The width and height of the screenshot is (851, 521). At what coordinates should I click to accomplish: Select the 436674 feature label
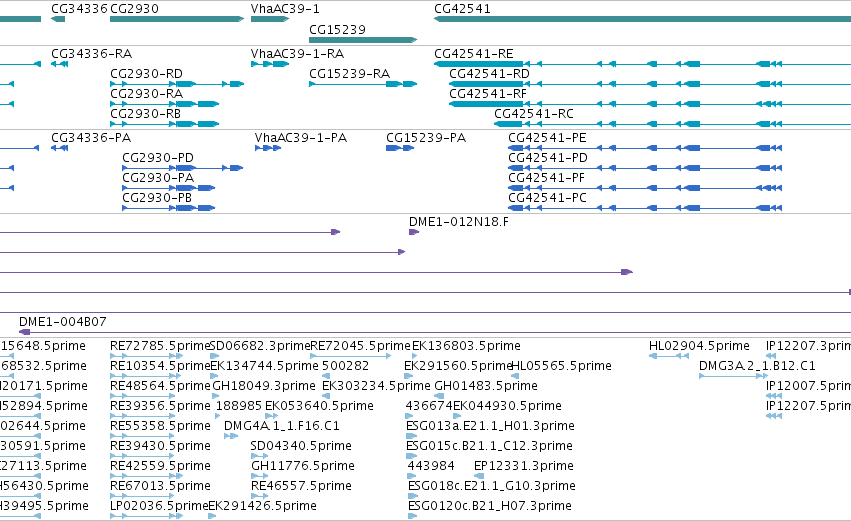[x=429, y=406]
